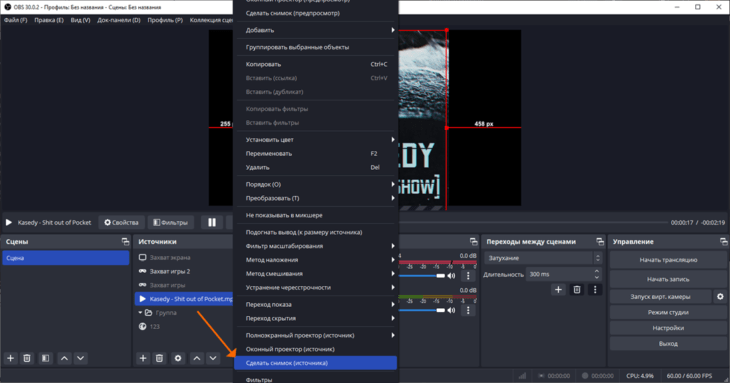The image size is (730, 383).
Task: Expand Порядок (O) submenu
Action: [x=316, y=184]
